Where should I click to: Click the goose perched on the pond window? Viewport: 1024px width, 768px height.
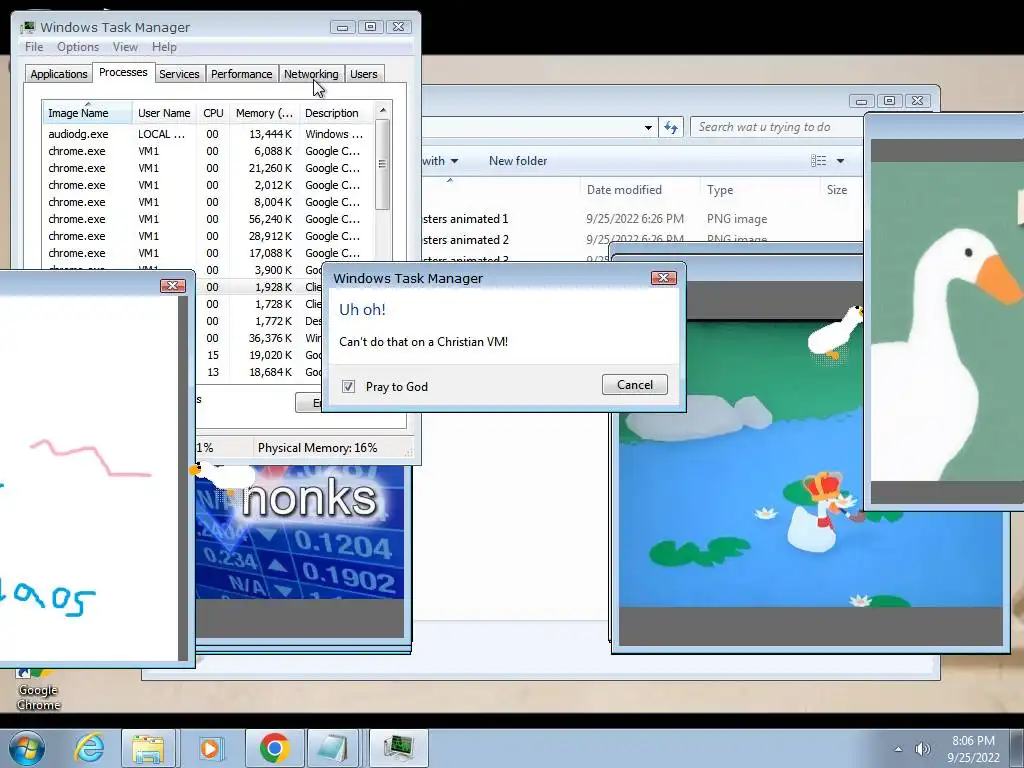[x=836, y=332]
